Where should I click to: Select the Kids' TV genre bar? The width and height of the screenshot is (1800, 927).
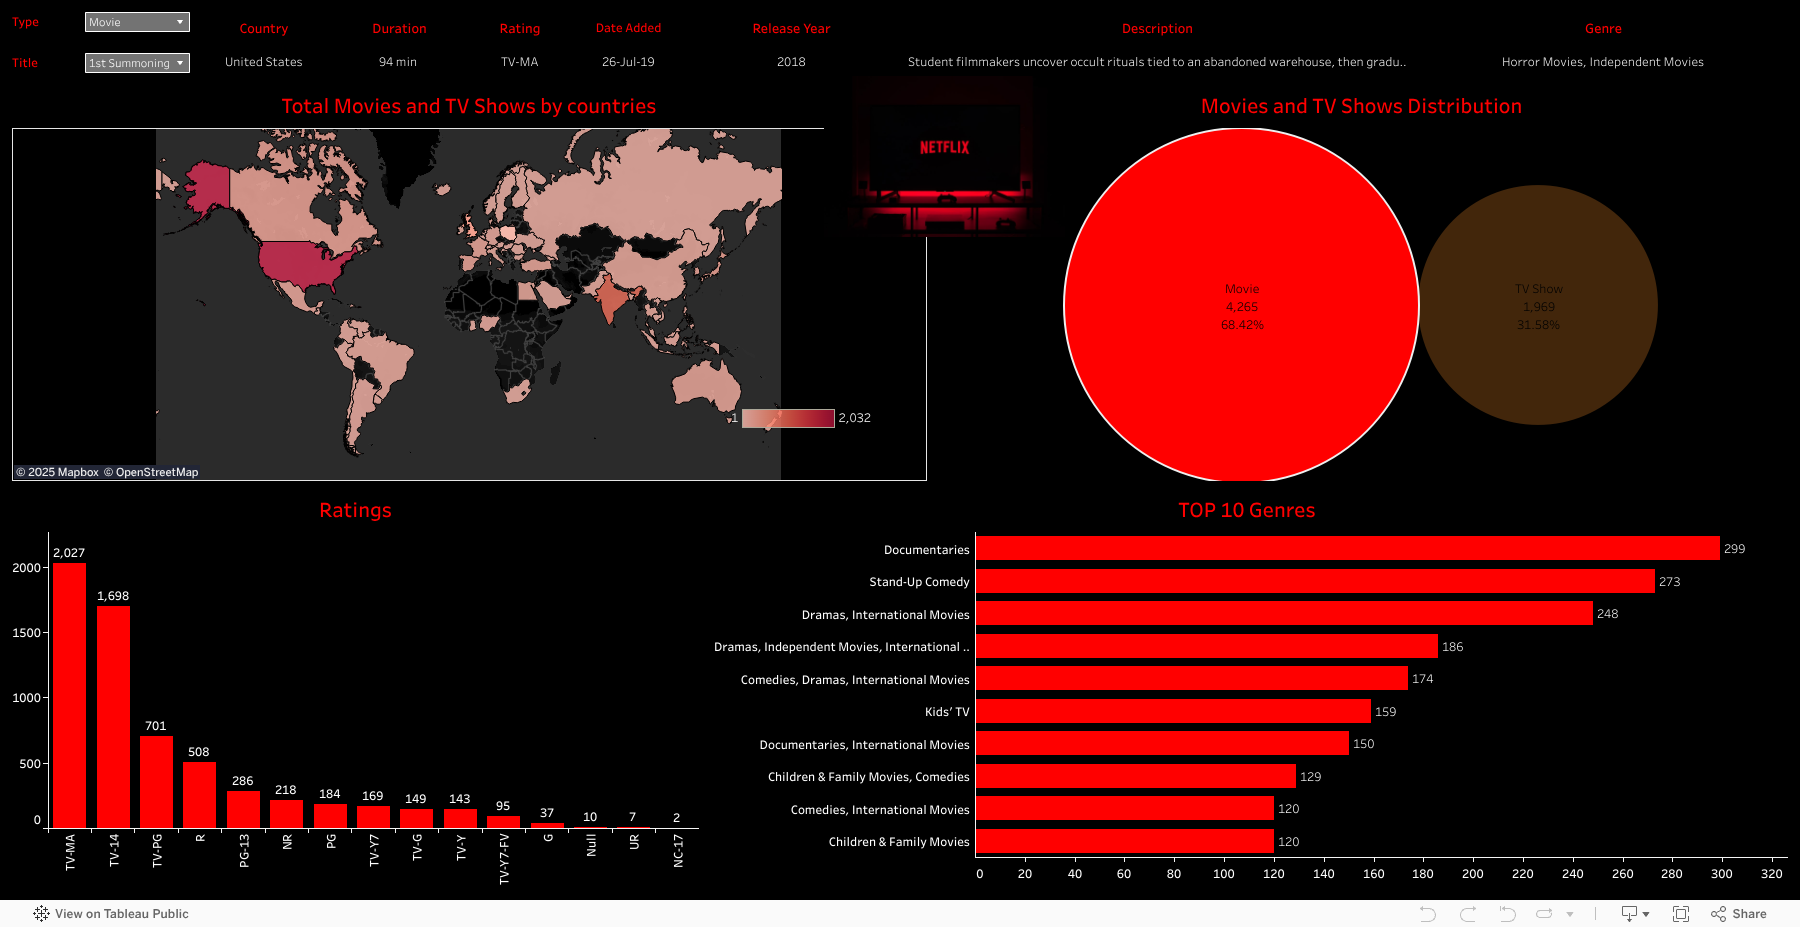click(1173, 711)
